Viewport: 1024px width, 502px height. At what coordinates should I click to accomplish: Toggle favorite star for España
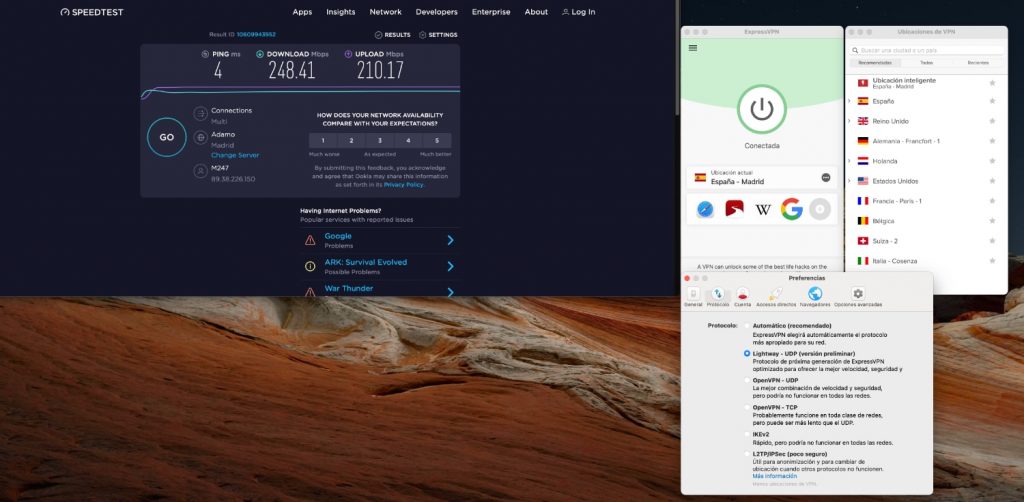coord(992,101)
